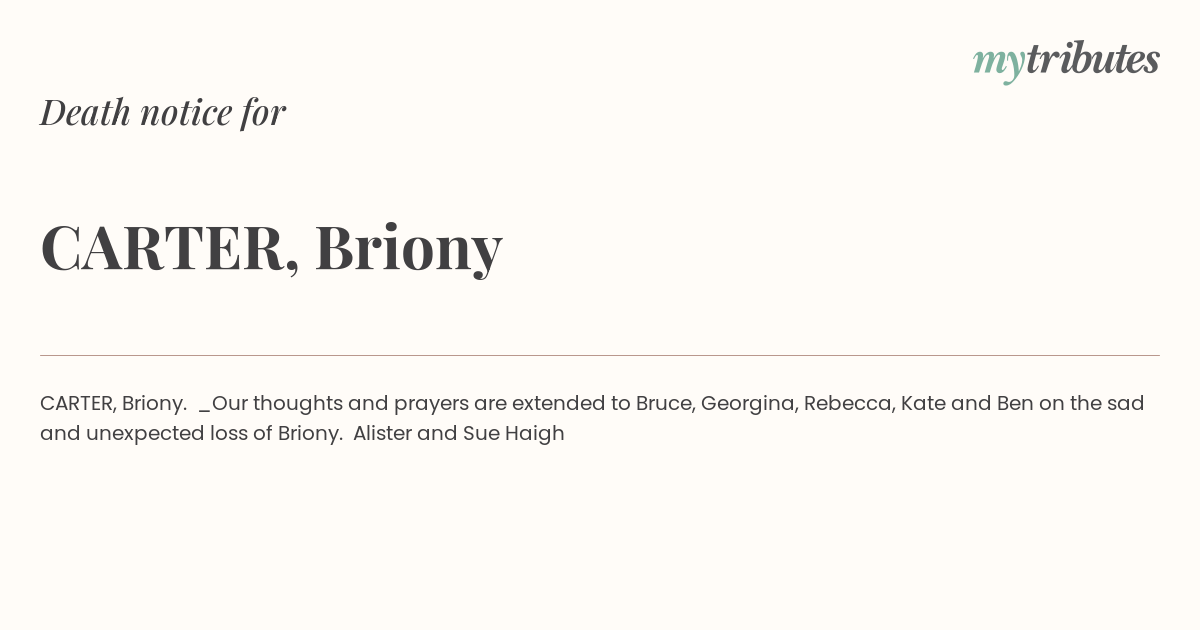Click "Sue Haigh" ending the notice
Screen dimensions: 1200x630
(513, 433)
